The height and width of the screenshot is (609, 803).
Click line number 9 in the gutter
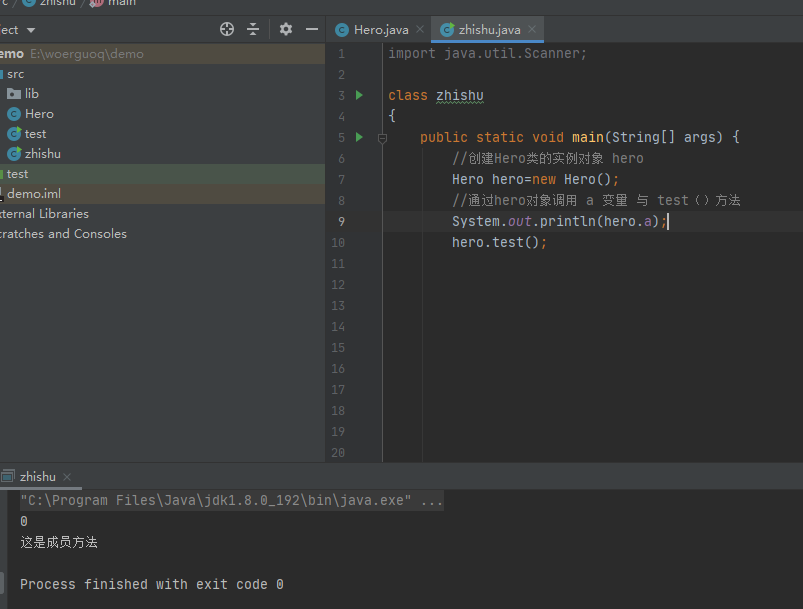pos(341,222)
